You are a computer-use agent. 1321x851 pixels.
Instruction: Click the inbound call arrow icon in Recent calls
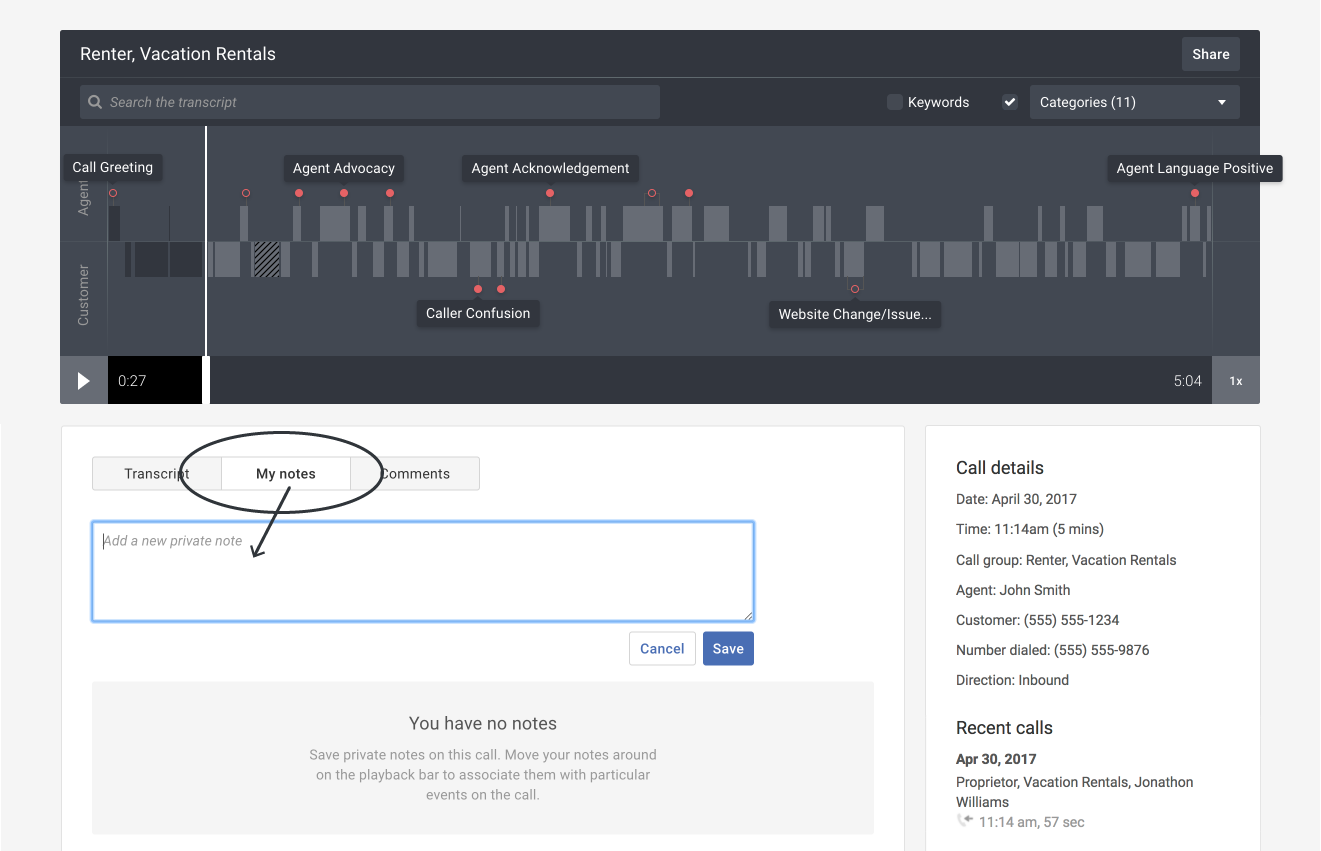964,821
